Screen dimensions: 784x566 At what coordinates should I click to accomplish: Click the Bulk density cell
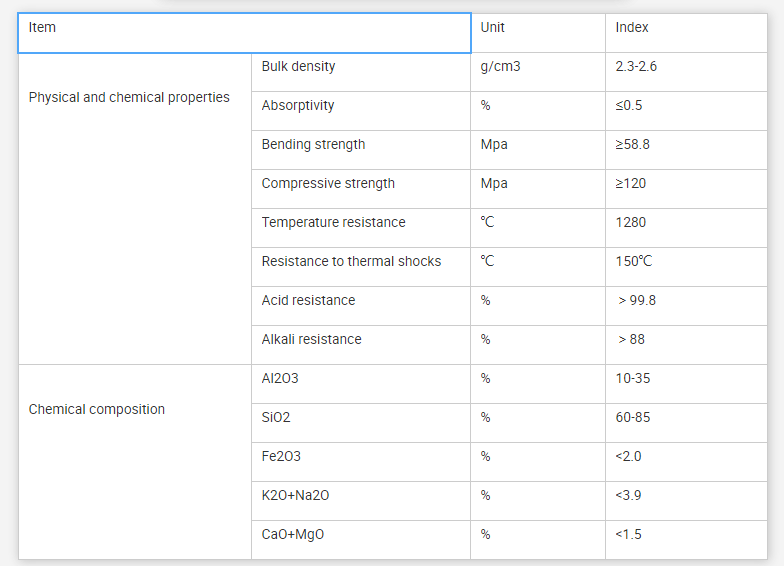coord(360,71)
